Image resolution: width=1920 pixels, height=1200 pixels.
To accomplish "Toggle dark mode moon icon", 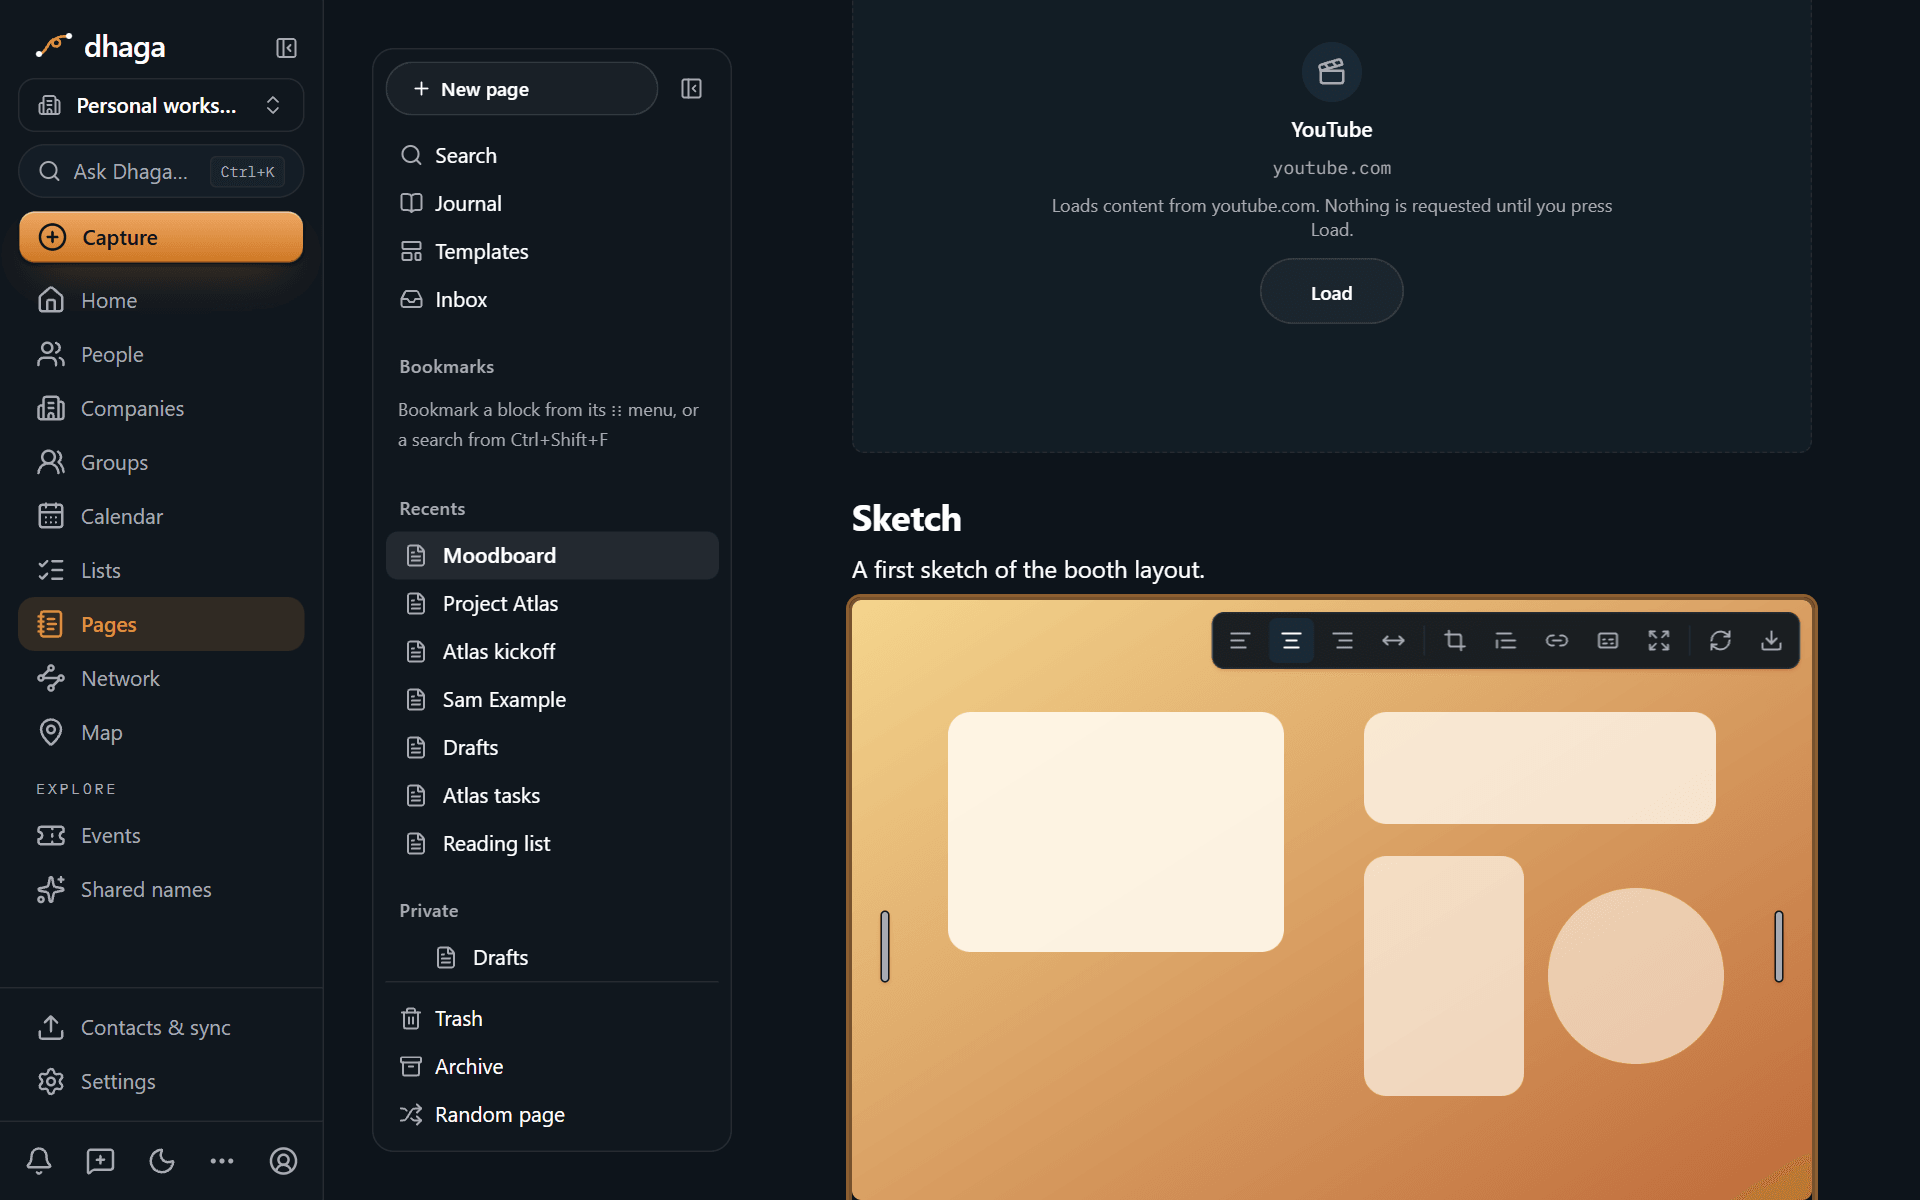I will click(161, 1161).
